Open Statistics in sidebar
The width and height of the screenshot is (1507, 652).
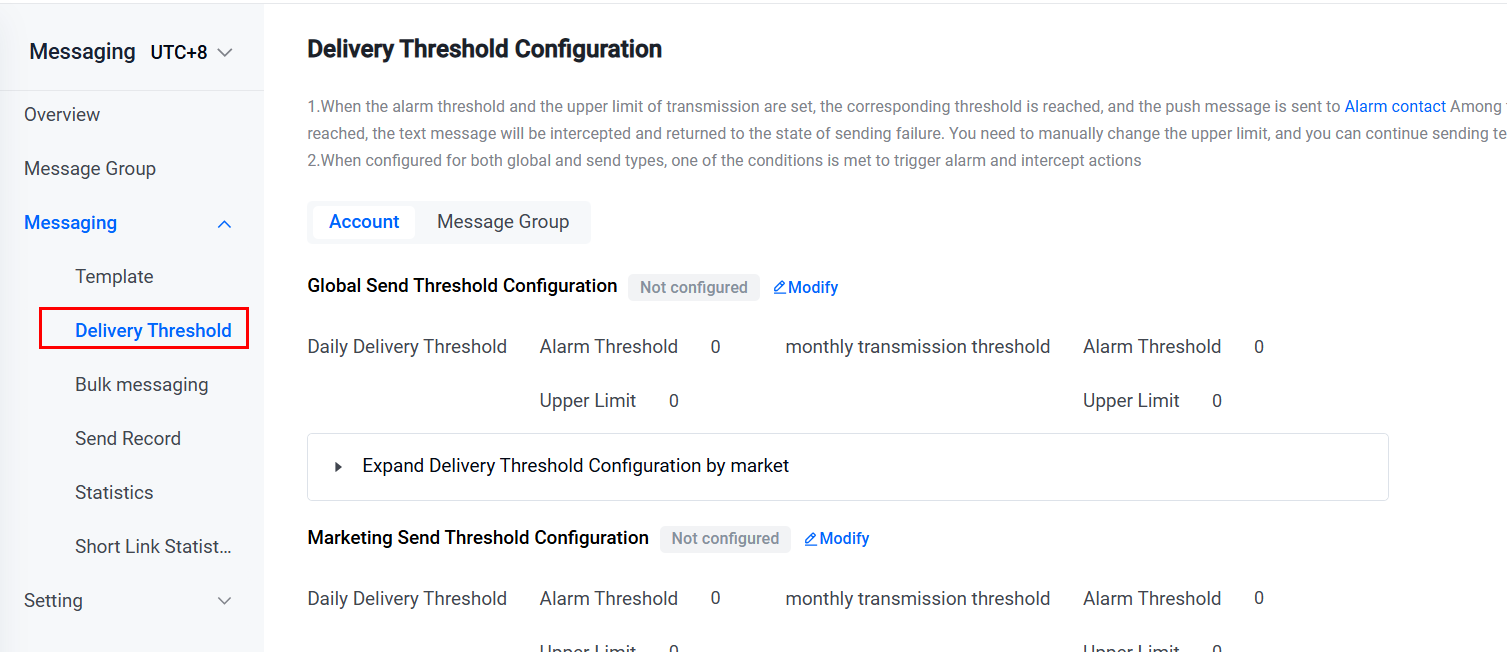114,493
